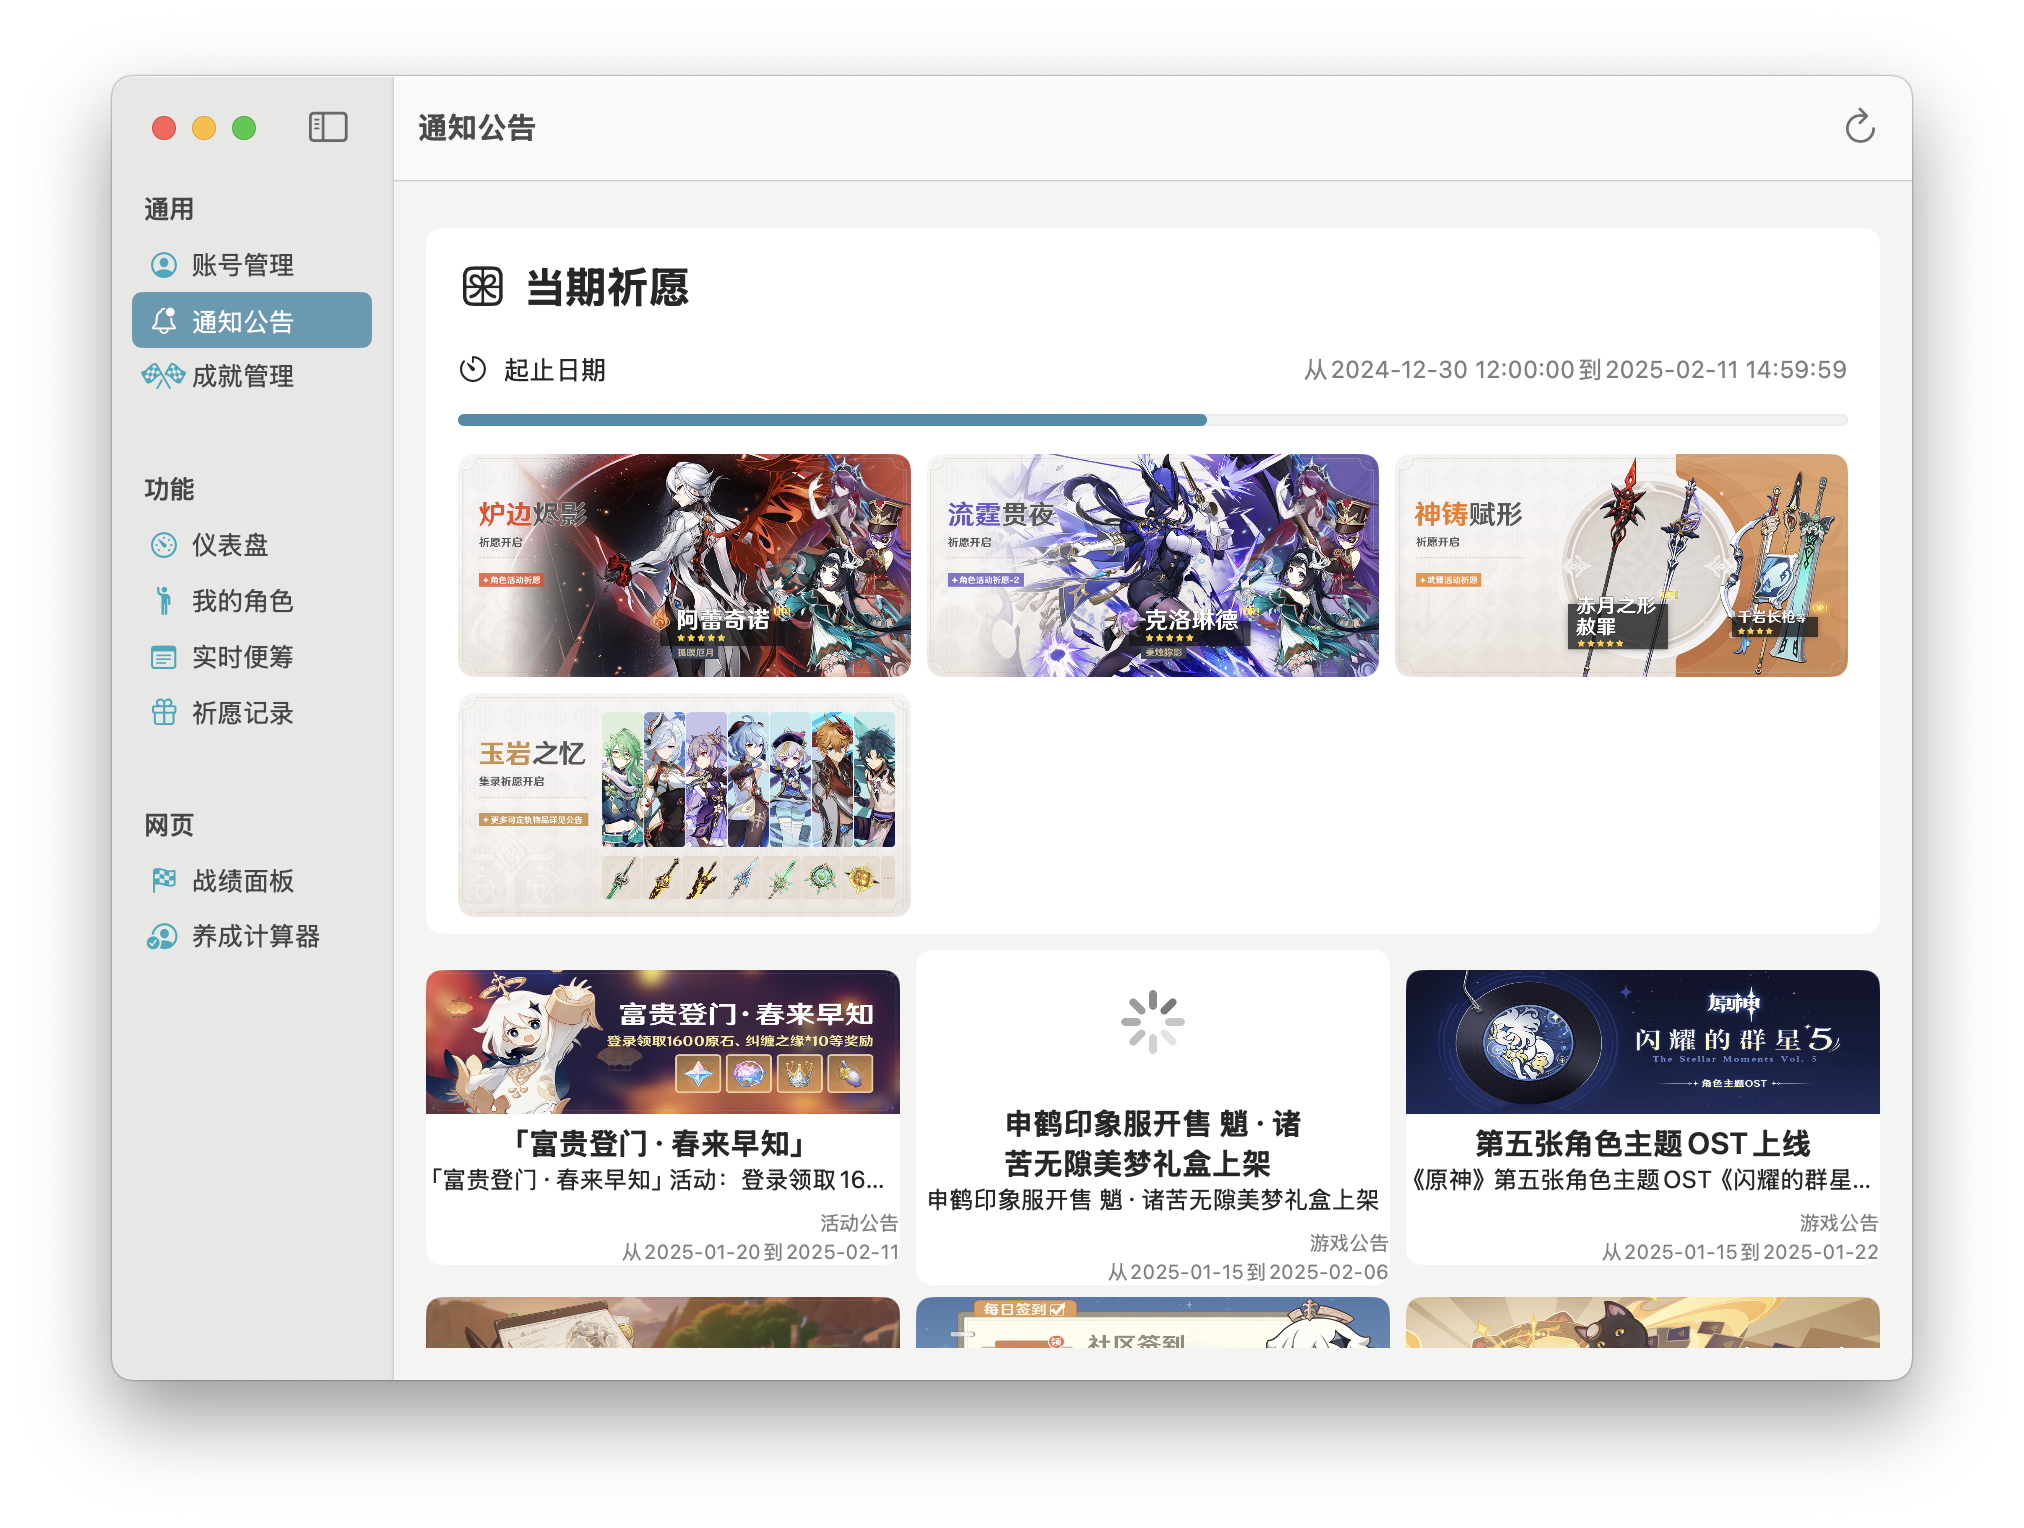The height and width of the screenshot is (1528, 2024).
Task: Open 账号管理 account management
Action: (x=242, y=265)
